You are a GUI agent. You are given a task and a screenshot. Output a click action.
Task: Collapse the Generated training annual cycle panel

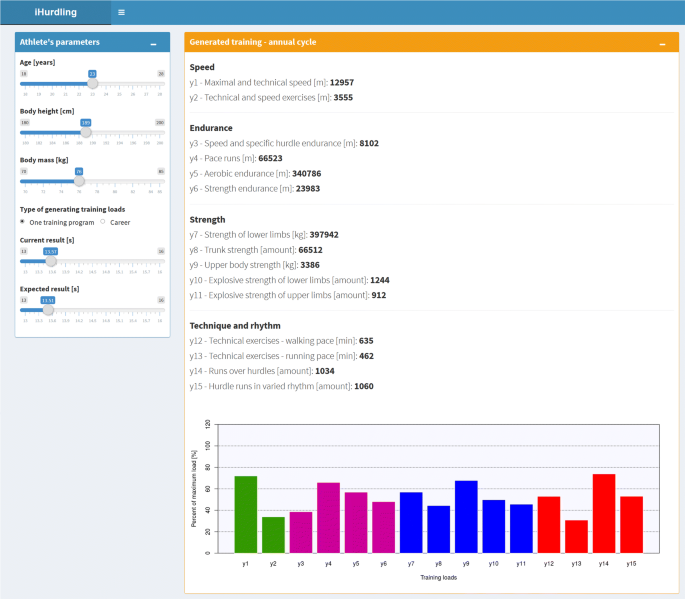(662, 43)
